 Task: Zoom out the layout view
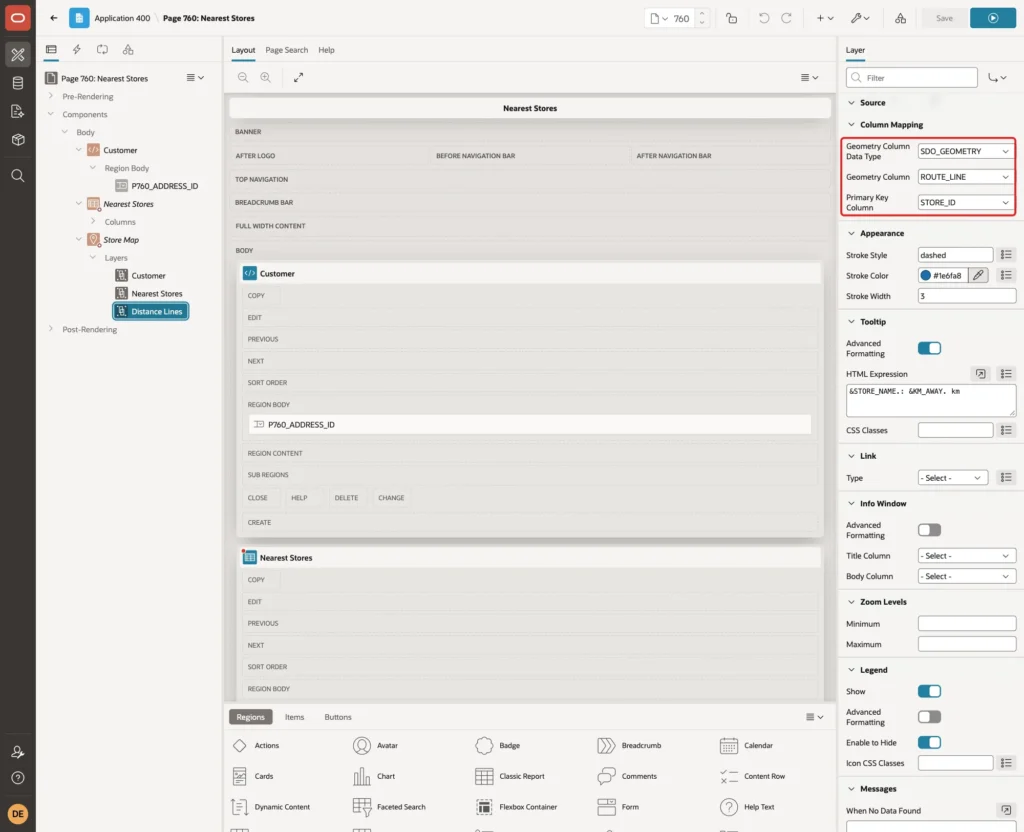coord(243,77)
